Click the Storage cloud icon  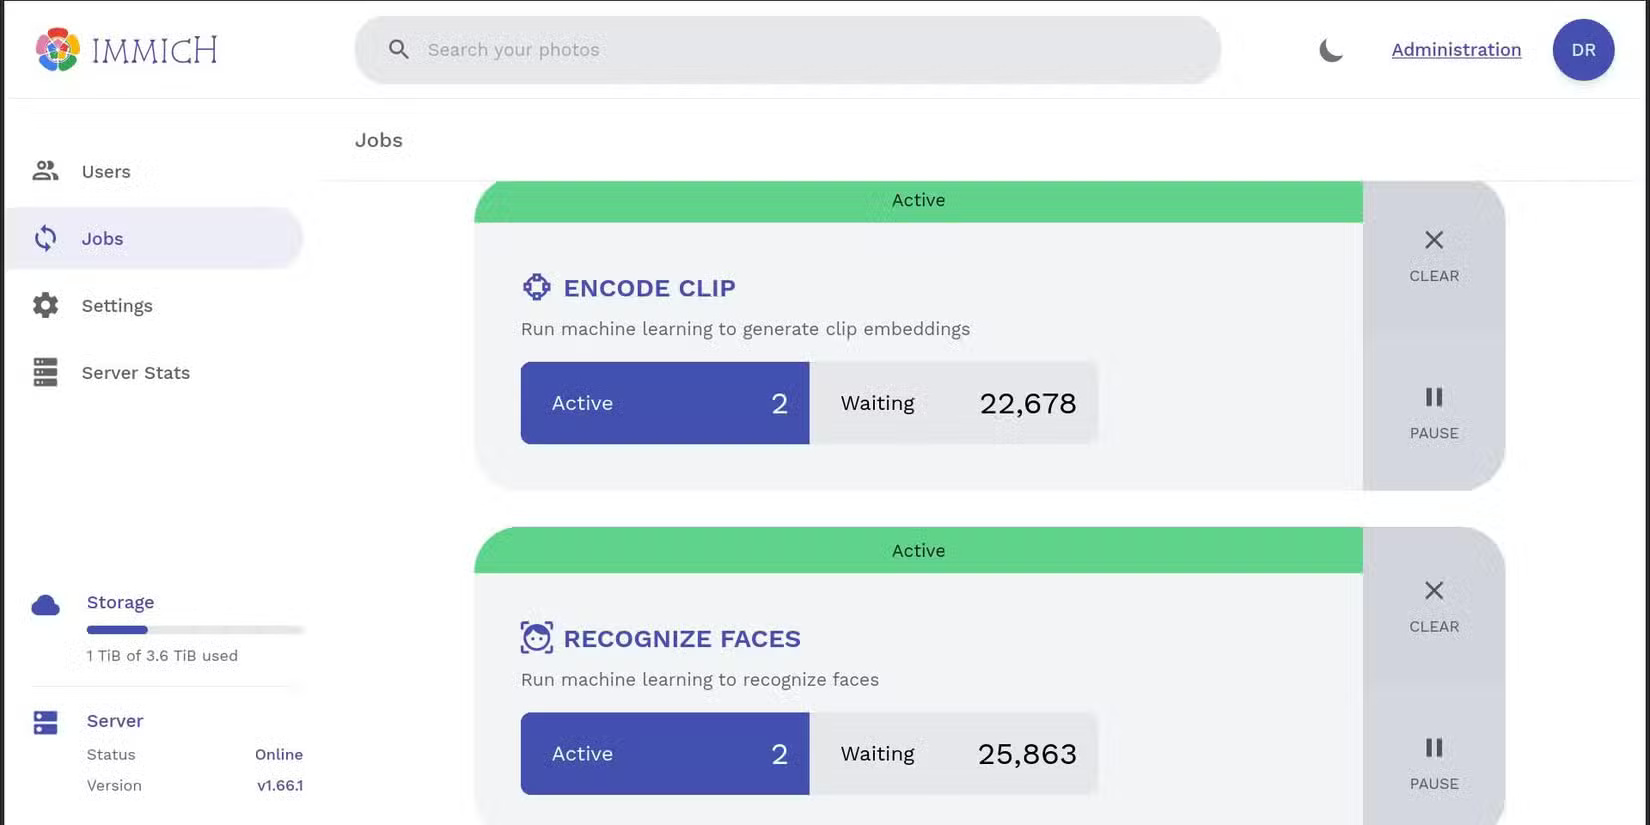(46, 605)
